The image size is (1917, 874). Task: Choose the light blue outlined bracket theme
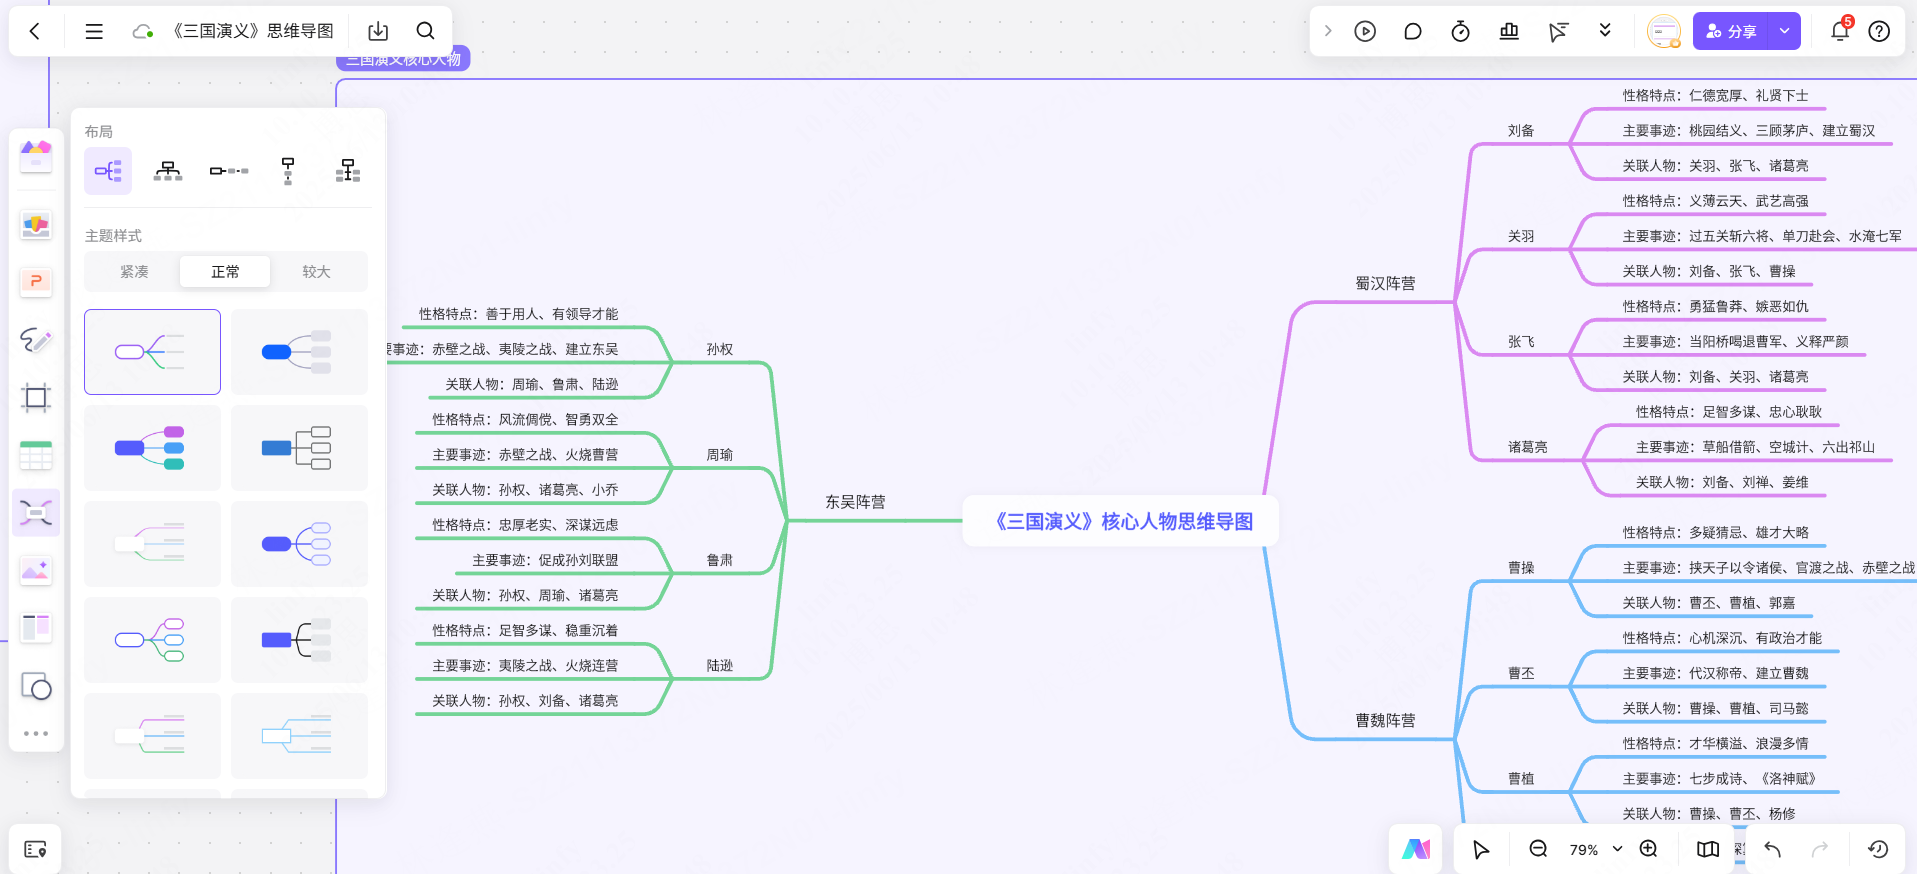pos(299,736)
